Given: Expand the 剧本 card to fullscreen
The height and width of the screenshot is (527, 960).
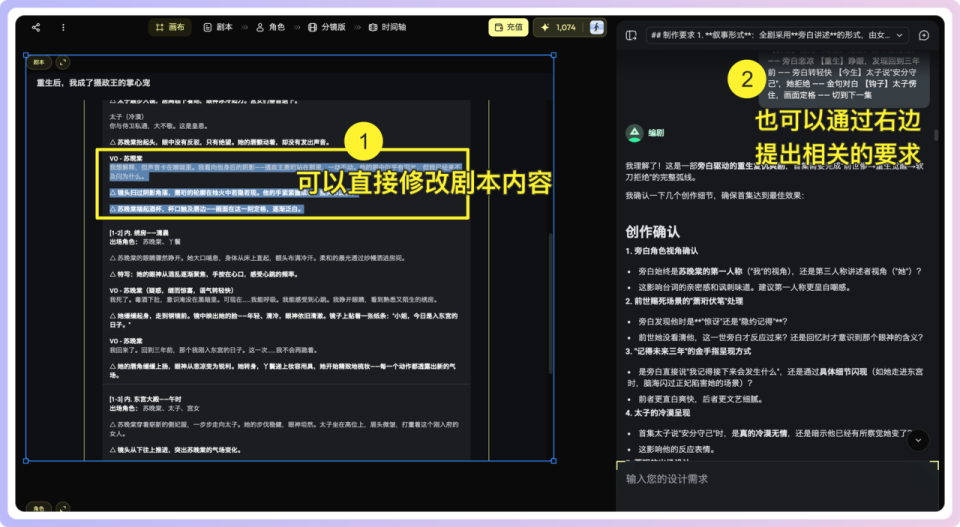Looking at the screenshot, I should 63,62.
